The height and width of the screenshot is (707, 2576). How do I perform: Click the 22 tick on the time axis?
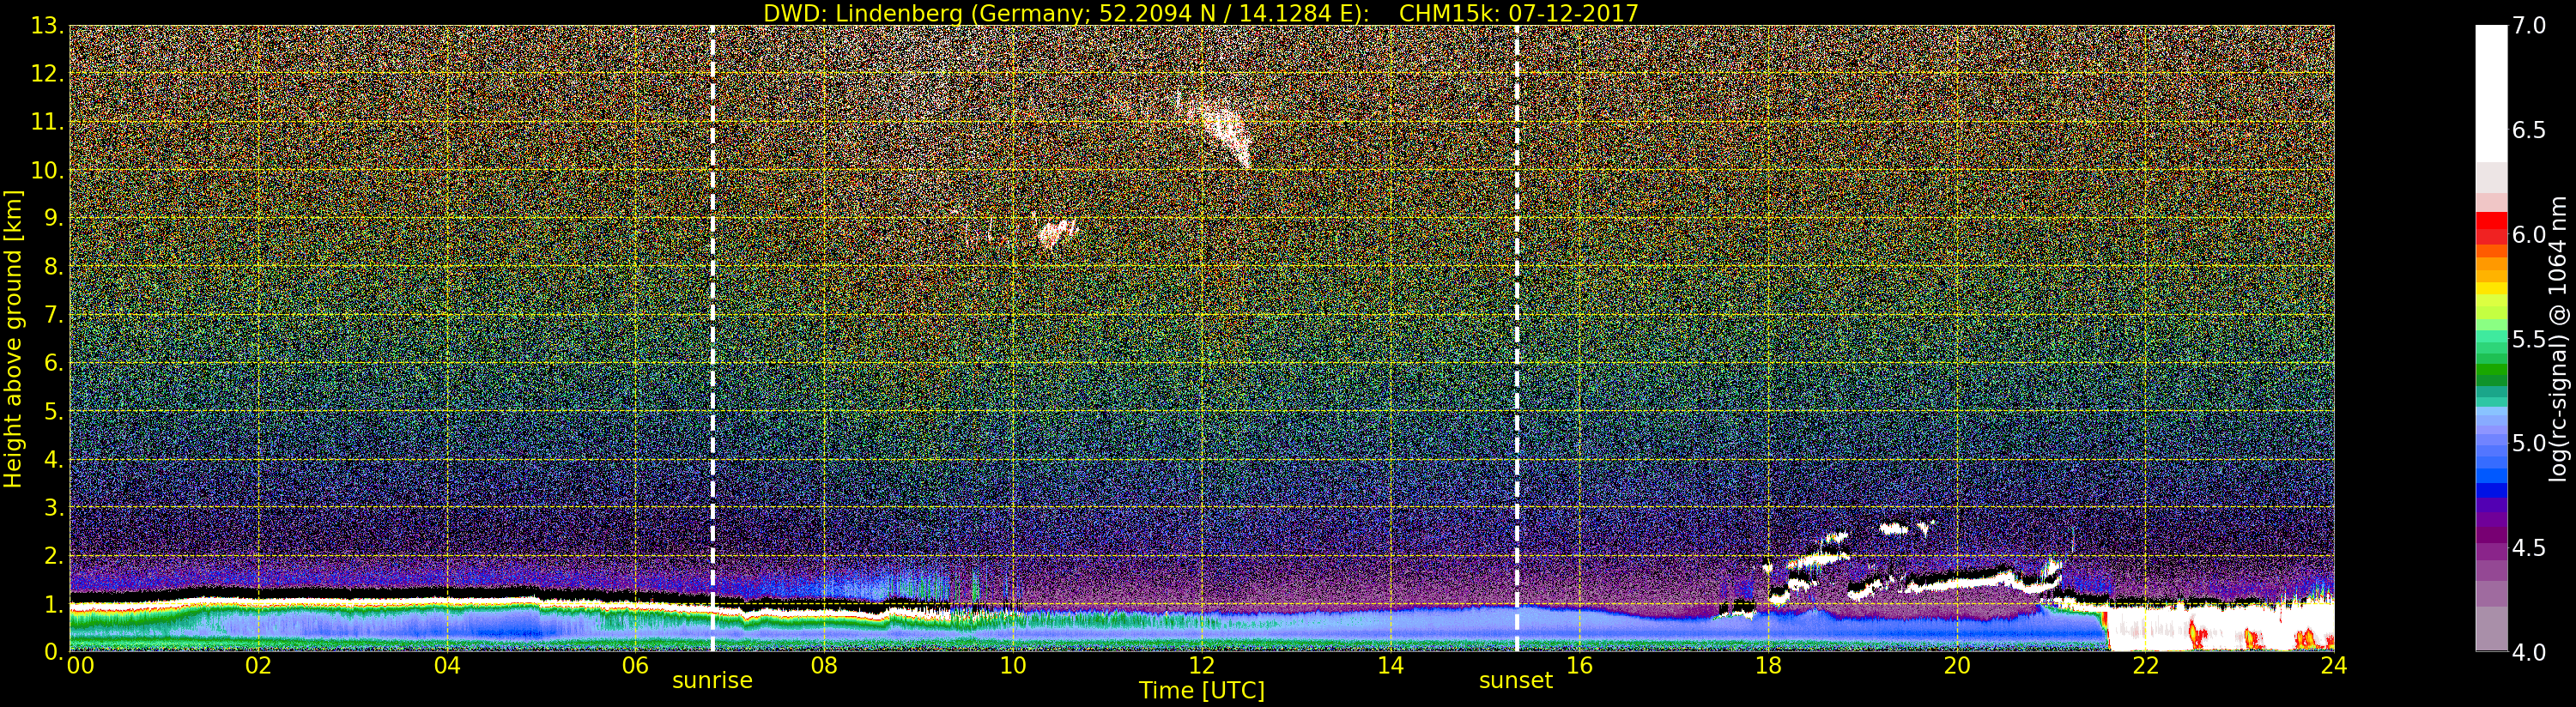pos(2145,665)
